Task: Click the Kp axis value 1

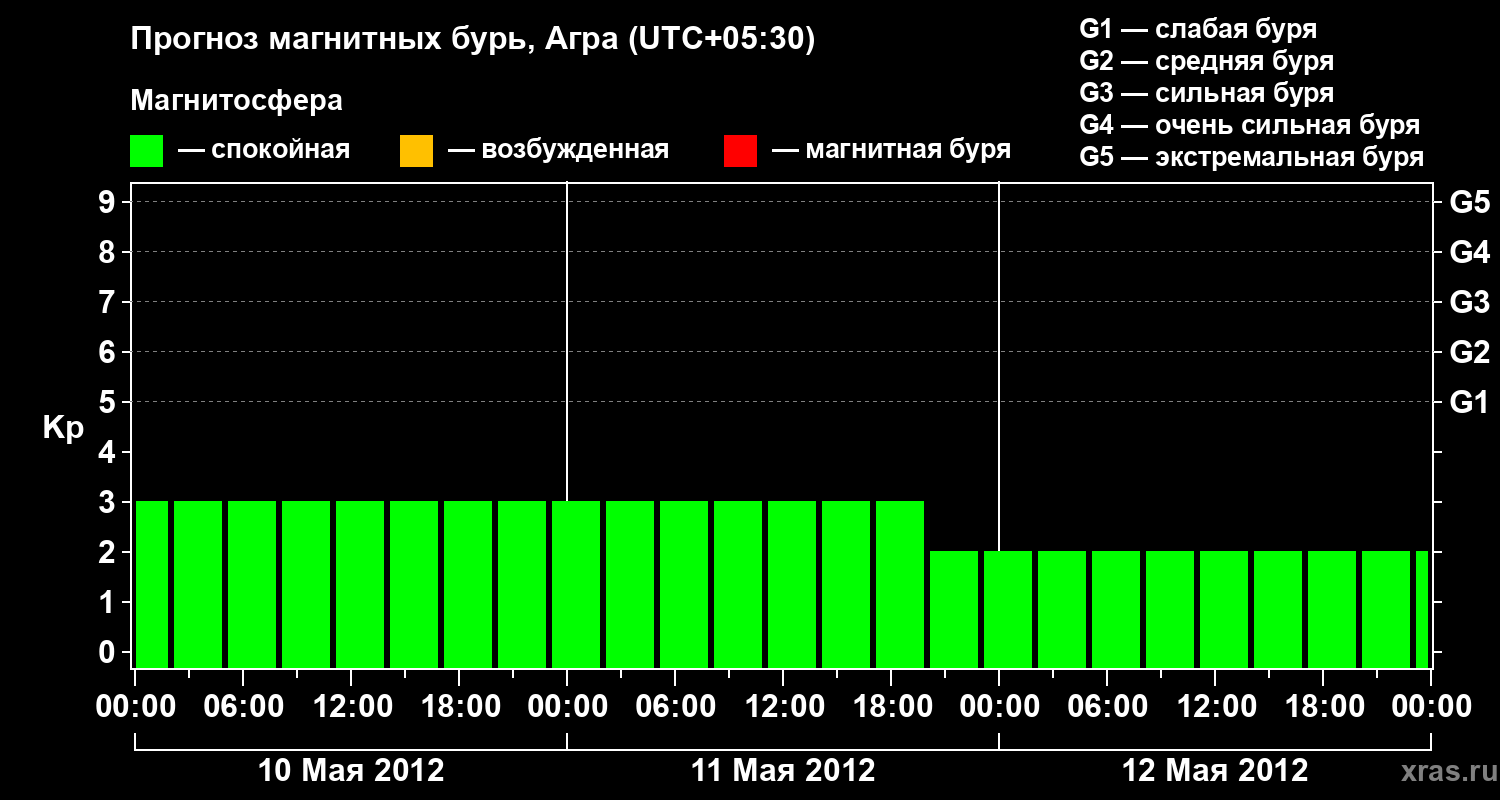Action: [108, 602]
